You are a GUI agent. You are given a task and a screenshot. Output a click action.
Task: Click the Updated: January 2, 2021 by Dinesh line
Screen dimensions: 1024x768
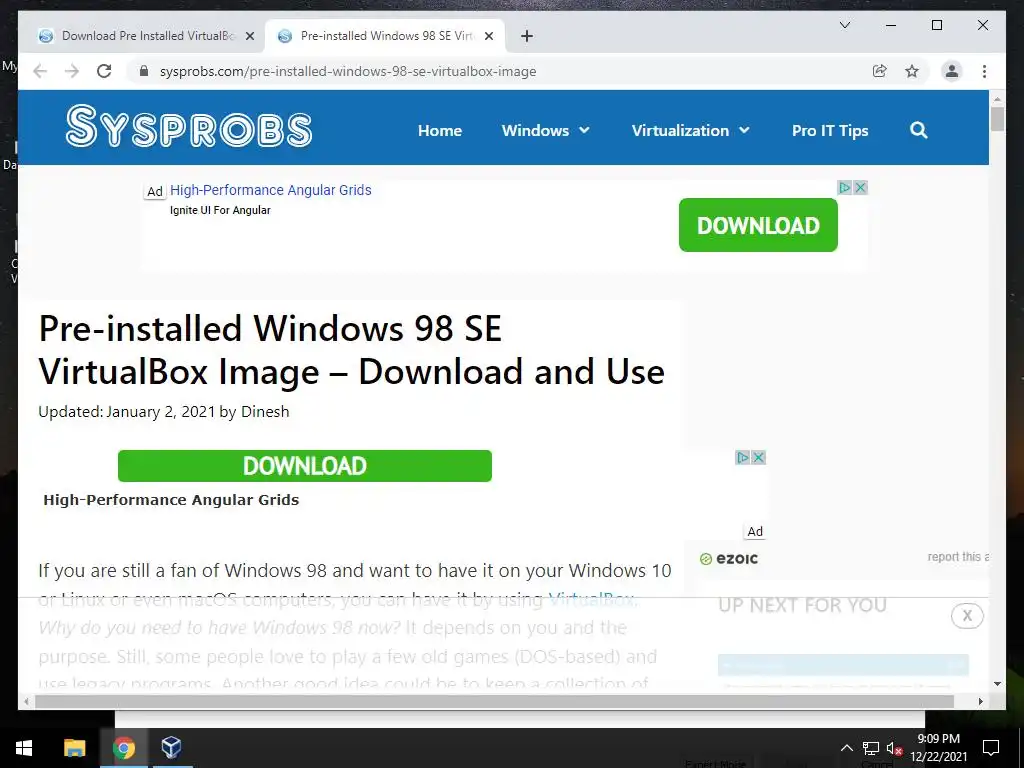tap(164, 412)
